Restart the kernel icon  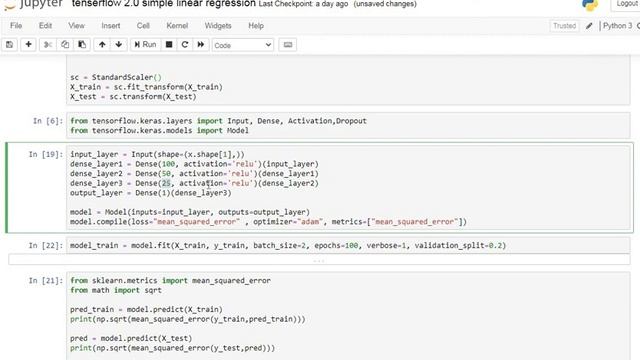[184, 44]
